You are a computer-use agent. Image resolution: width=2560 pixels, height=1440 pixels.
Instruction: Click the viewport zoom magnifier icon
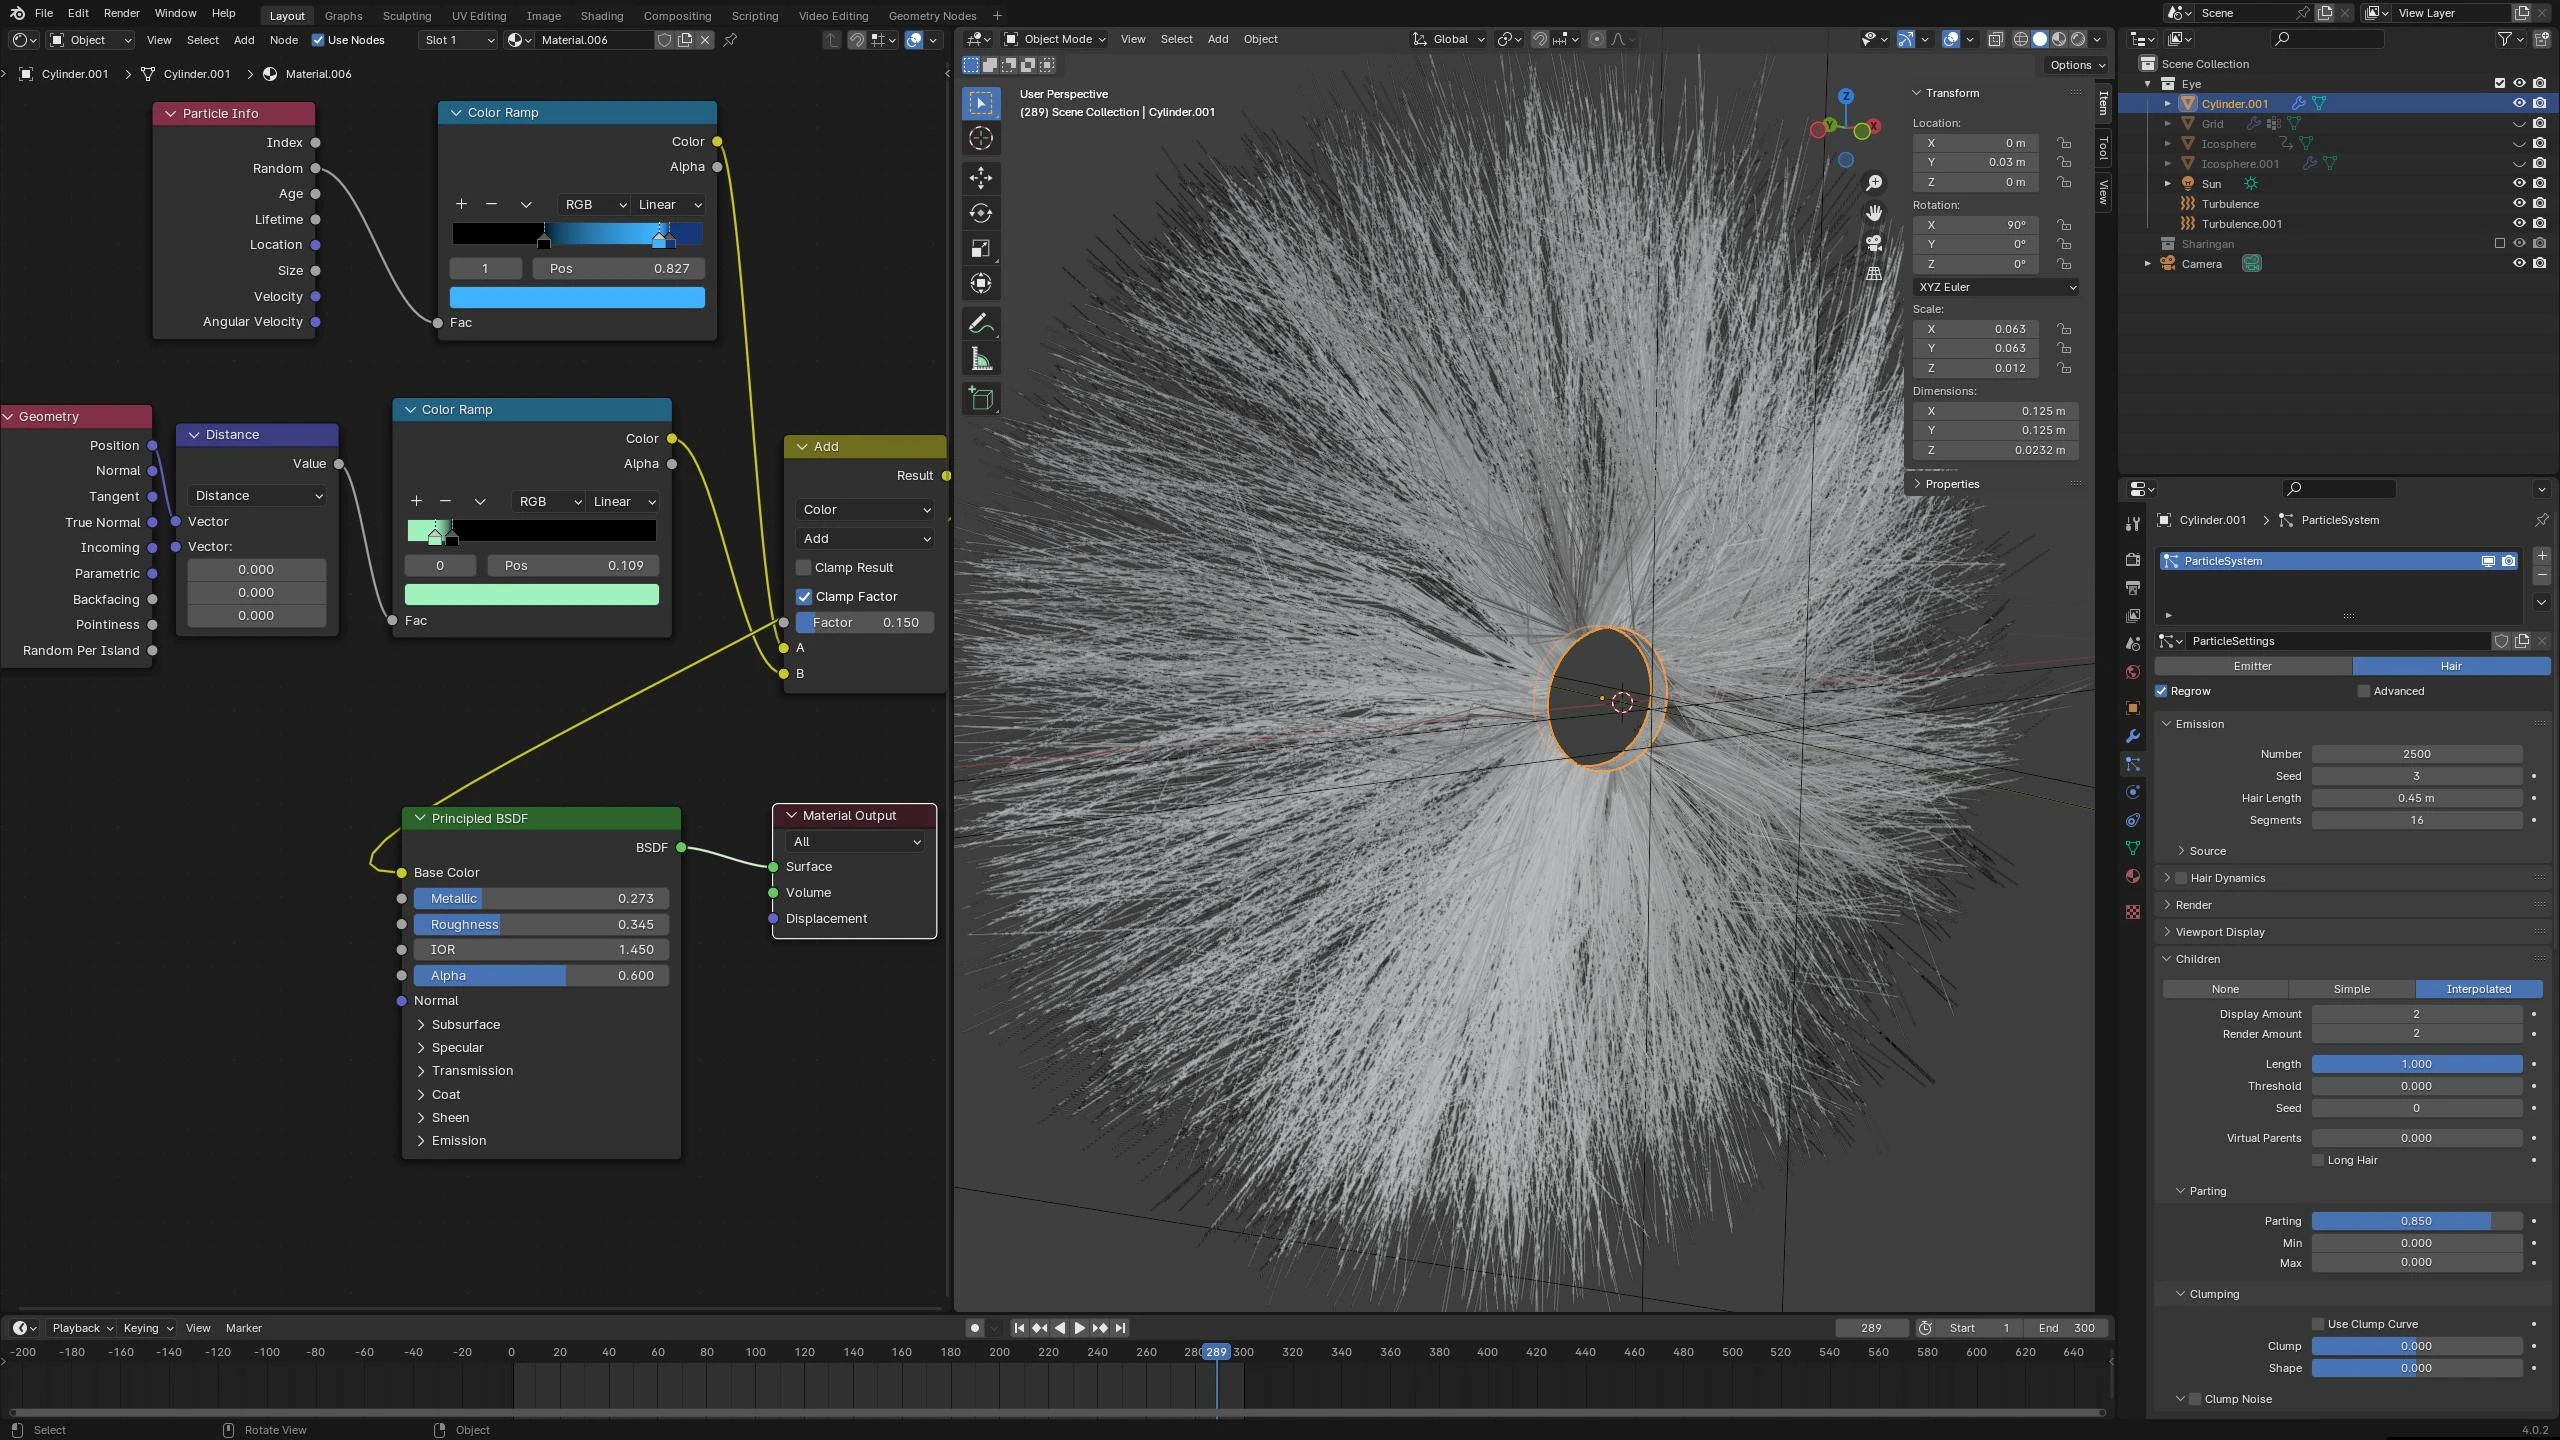[1874, 182]
